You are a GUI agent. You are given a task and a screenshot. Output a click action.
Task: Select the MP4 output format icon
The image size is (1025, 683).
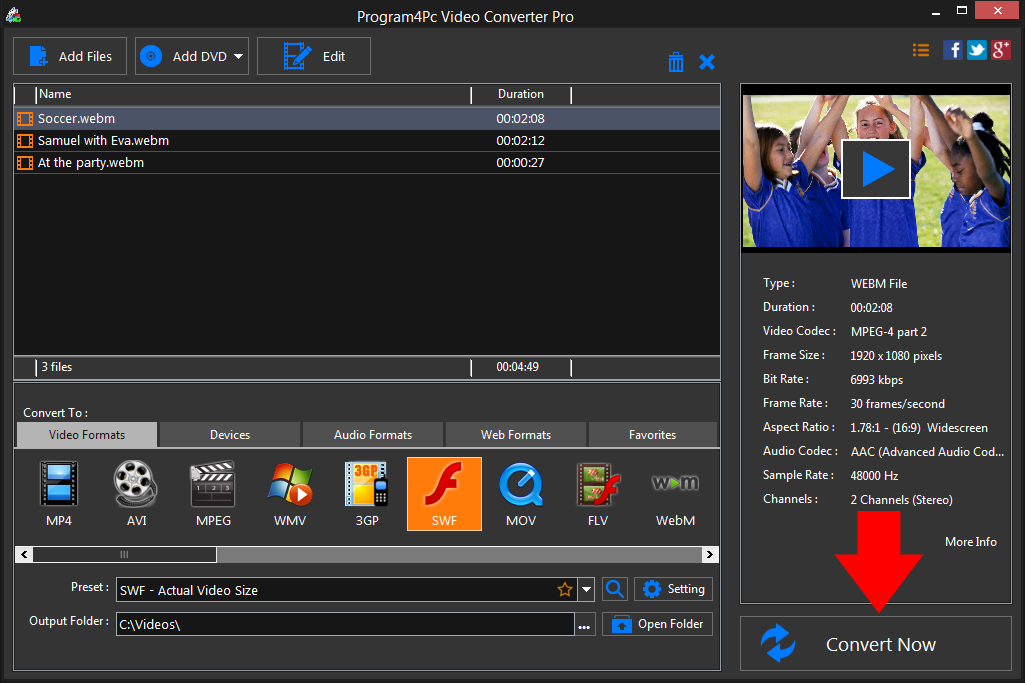[58, 493]
